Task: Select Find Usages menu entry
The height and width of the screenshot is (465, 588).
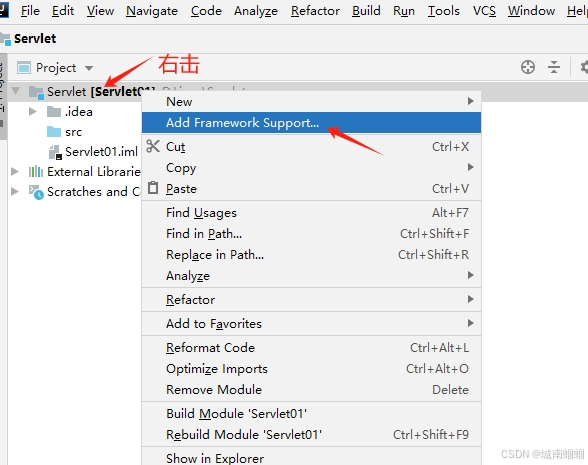Action: pyautogui.click(x=311, y=213)
